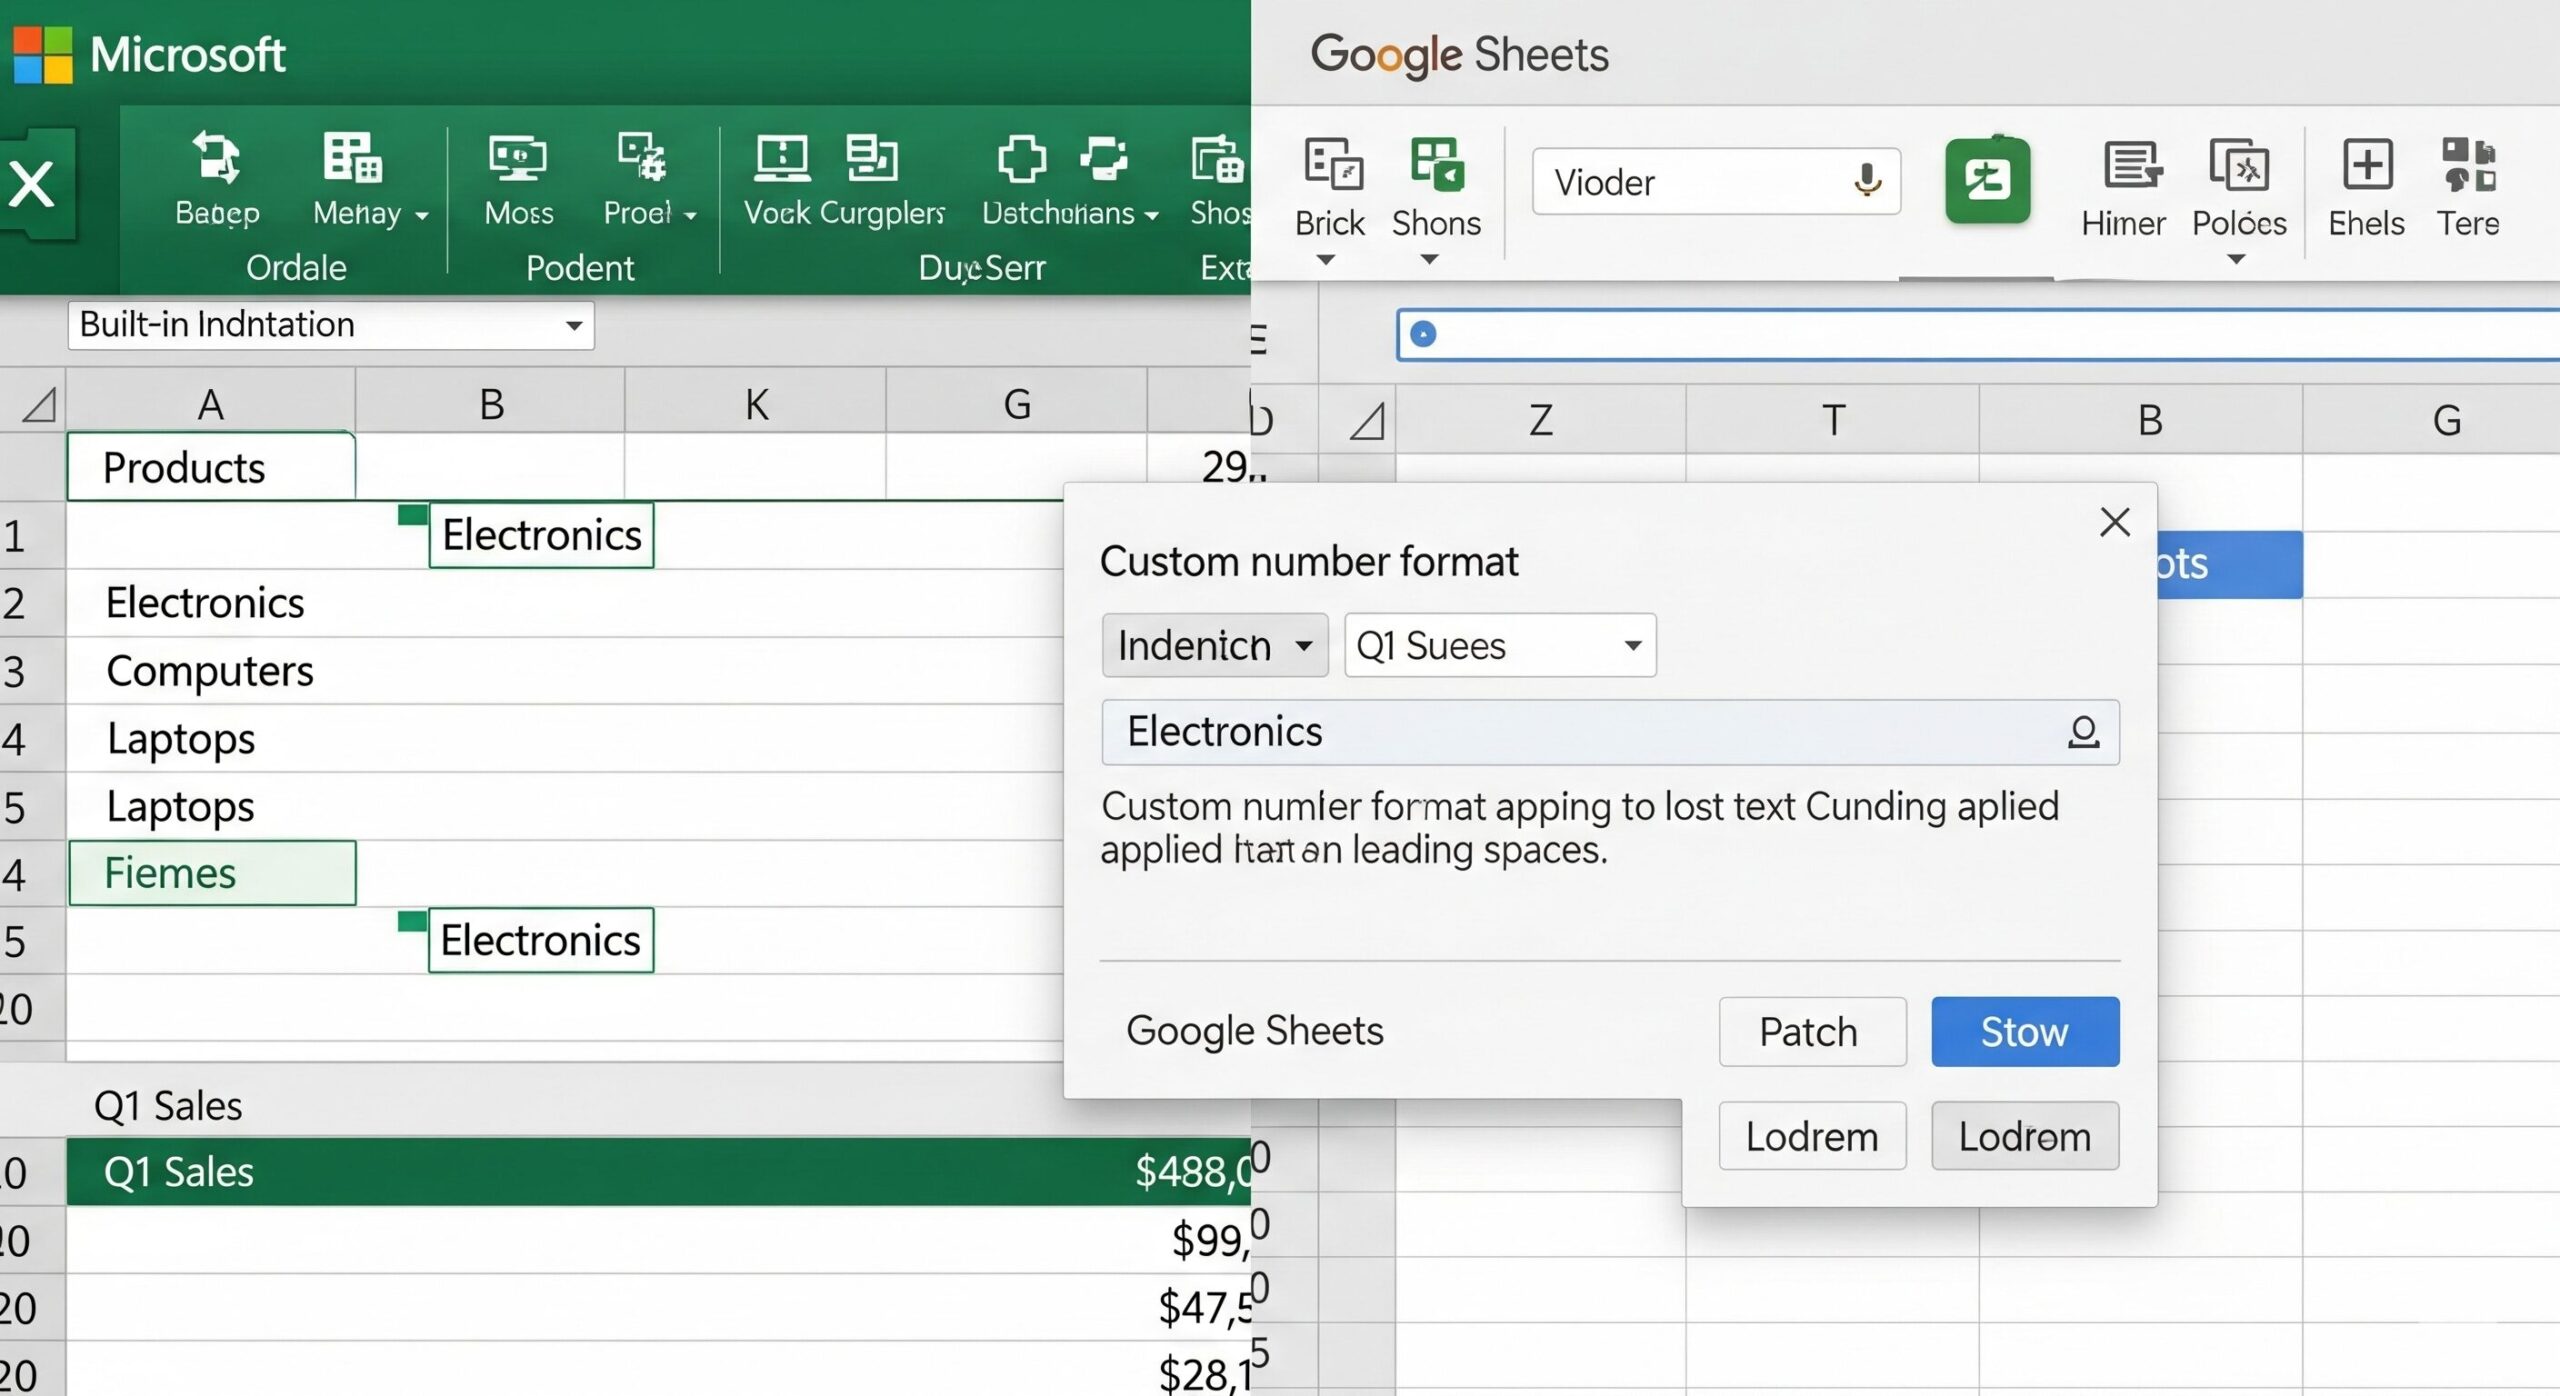Screen dimensions: 2560x1396
Task: Click the Excel X logo icon
Action: tap(36, 184)
